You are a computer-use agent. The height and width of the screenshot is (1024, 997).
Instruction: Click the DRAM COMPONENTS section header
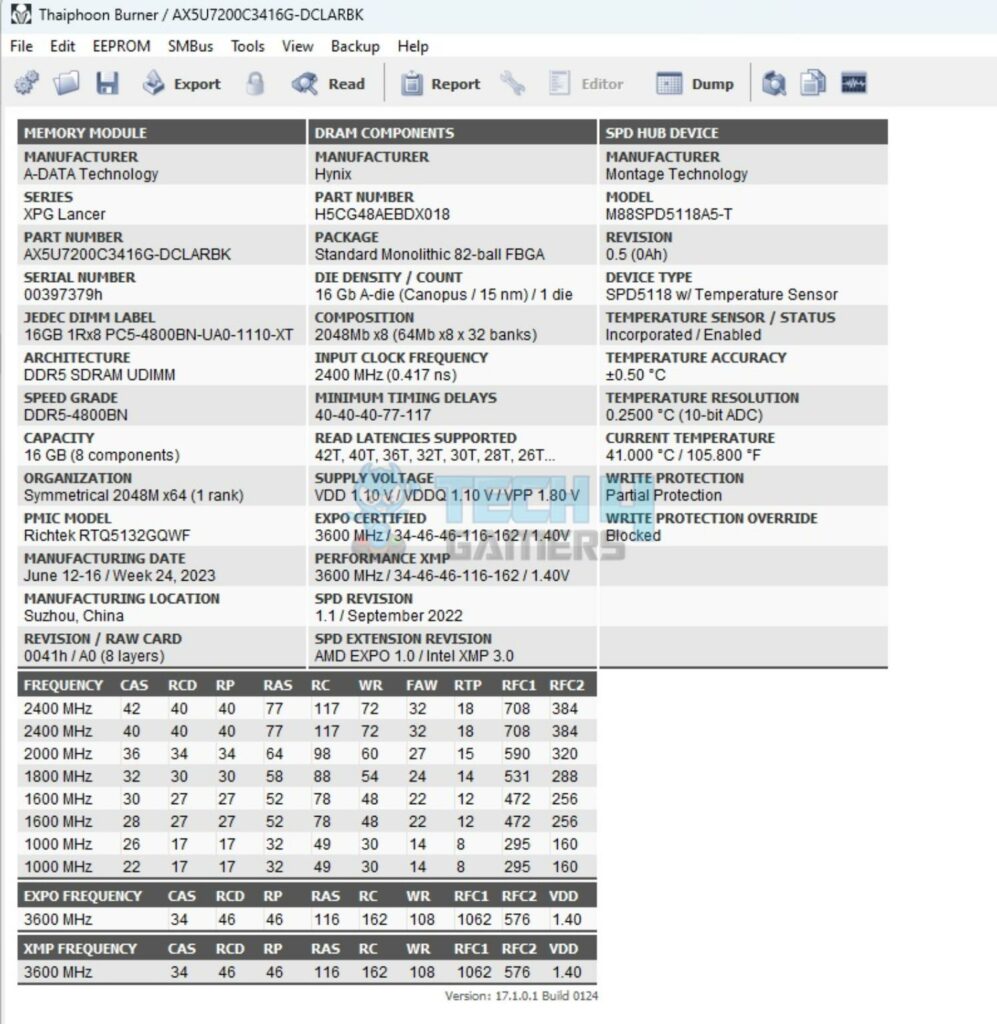point(452,133)
